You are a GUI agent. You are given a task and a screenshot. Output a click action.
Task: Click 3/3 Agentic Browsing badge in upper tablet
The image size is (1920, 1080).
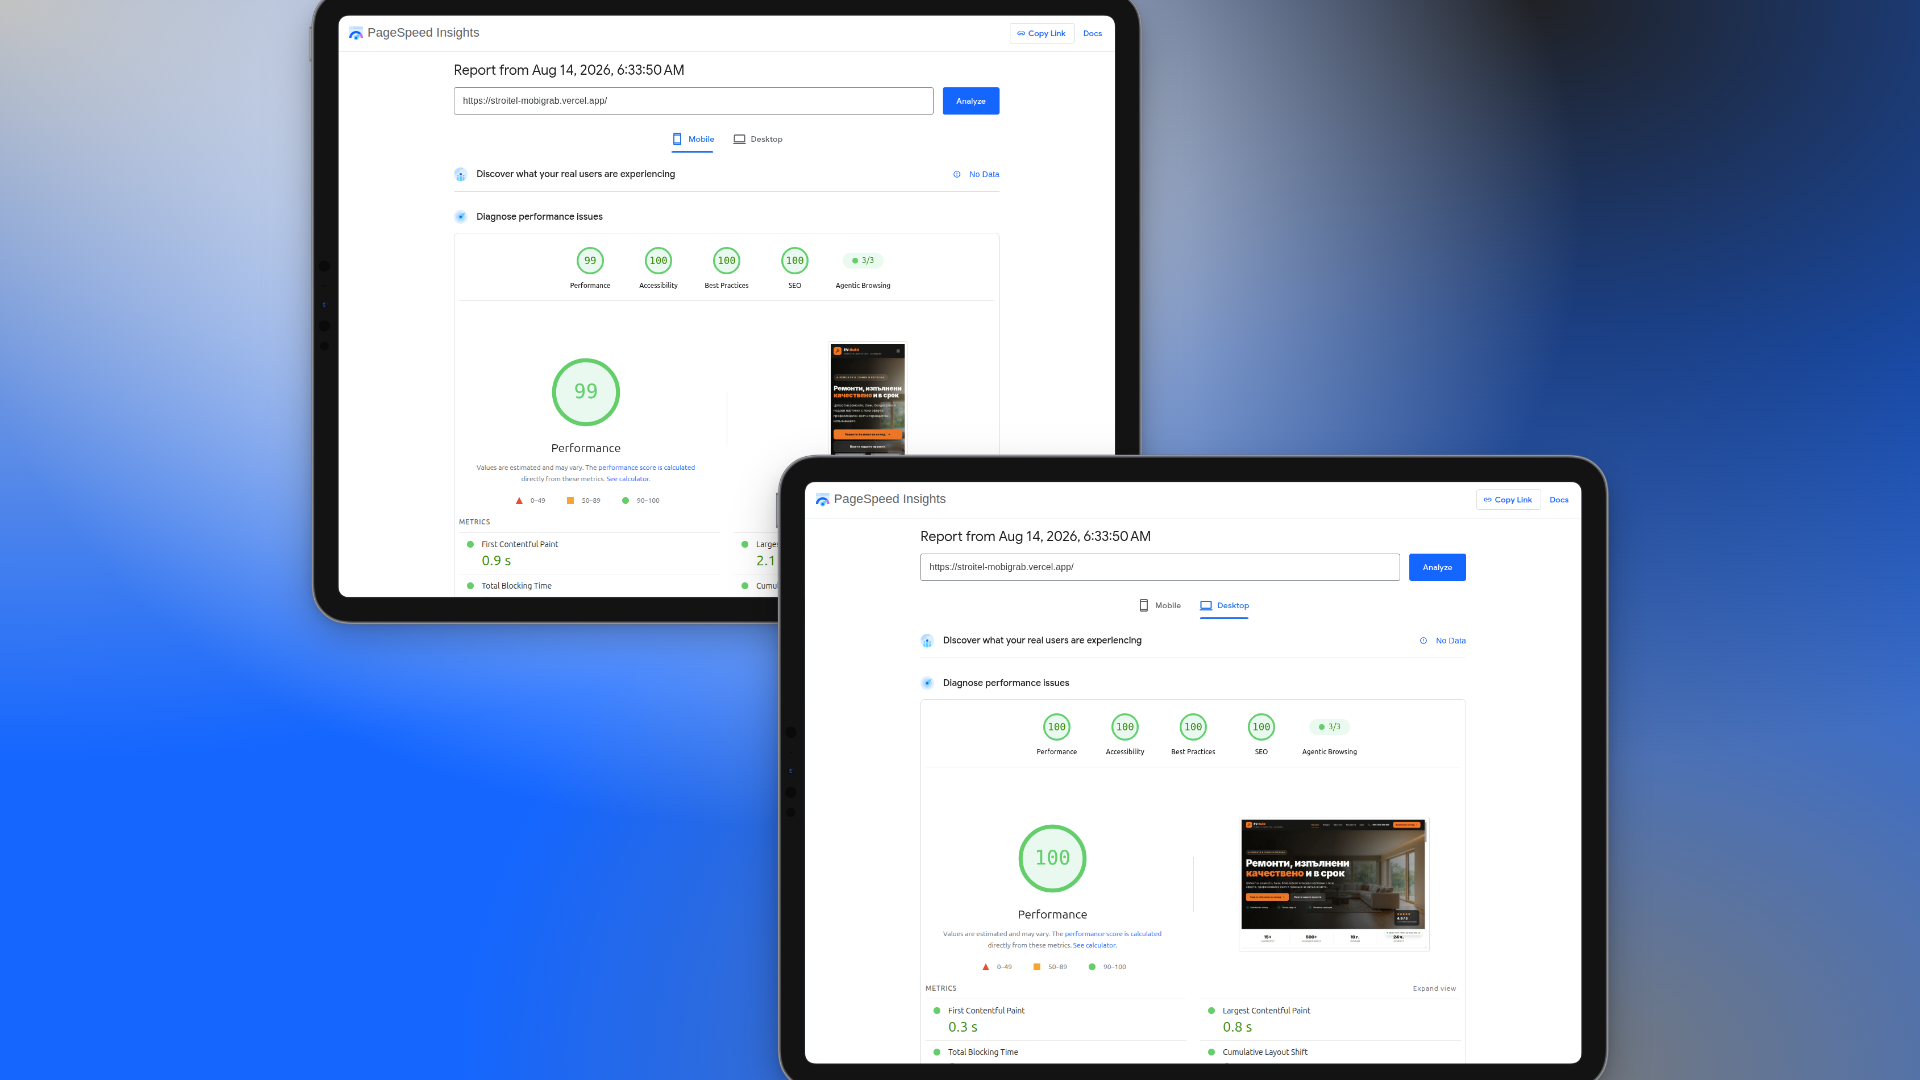(863, 260)
